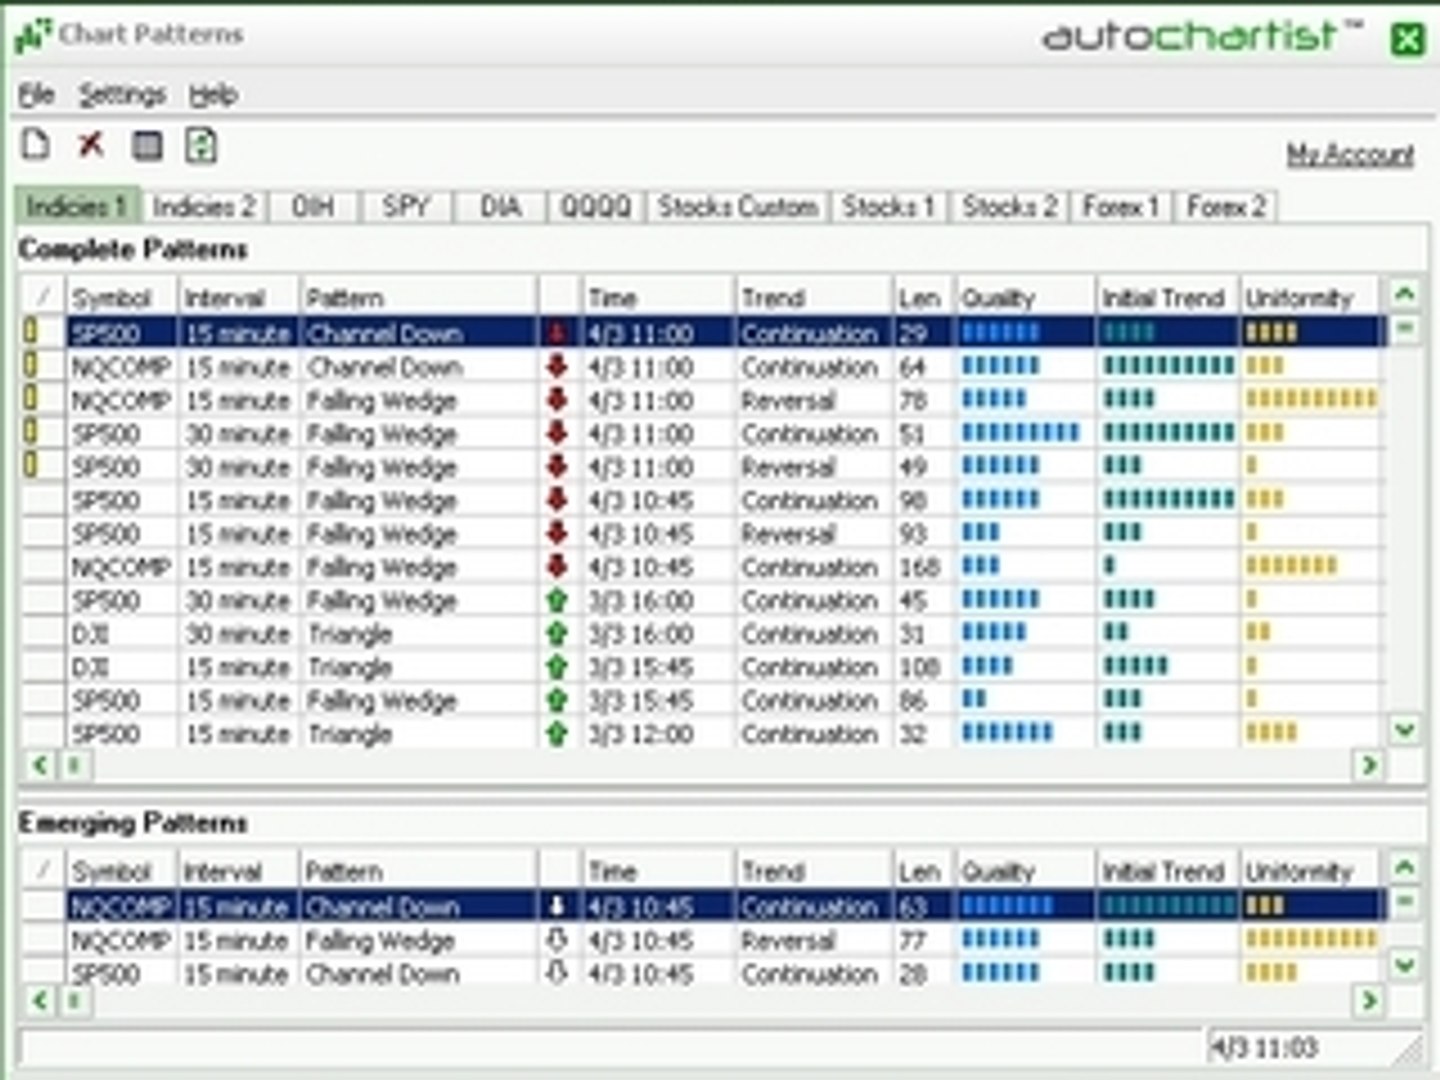This screenshot has height=1080, width=1440.
Task: Sort Emerging Patterns by the Trend column header
Action: [x=813, y=871]
